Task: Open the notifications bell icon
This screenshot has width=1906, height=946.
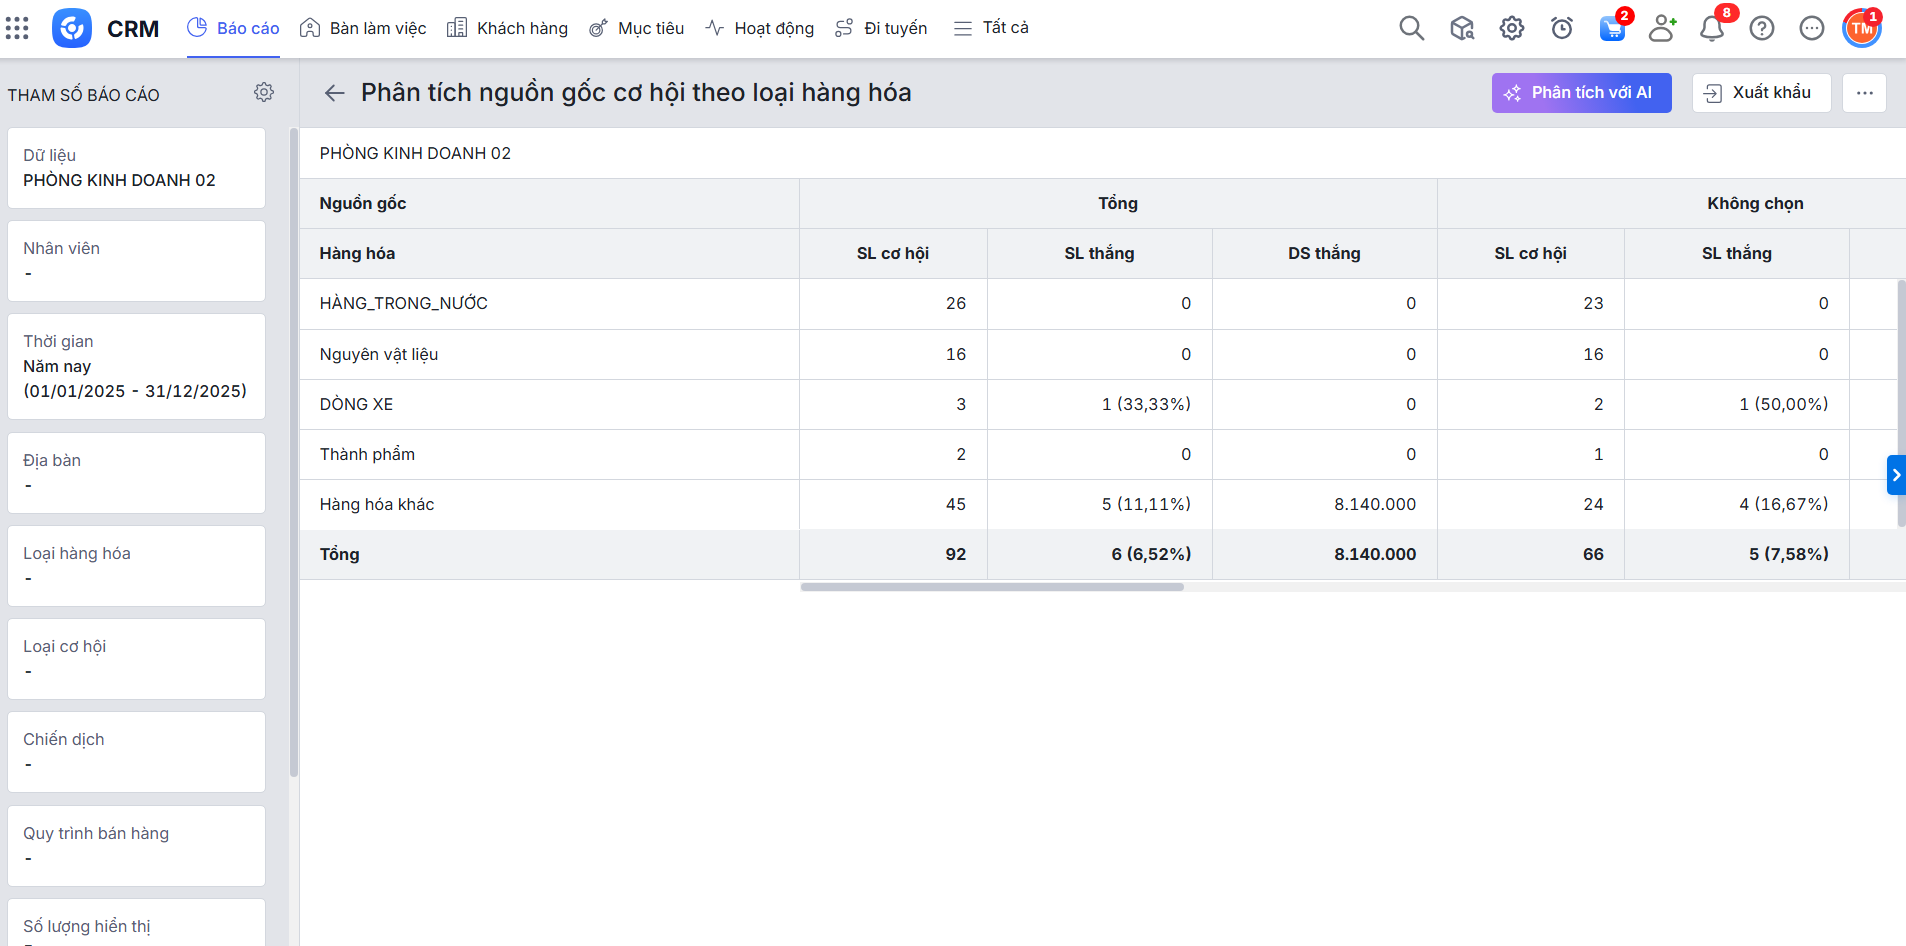Action: 1711,28
